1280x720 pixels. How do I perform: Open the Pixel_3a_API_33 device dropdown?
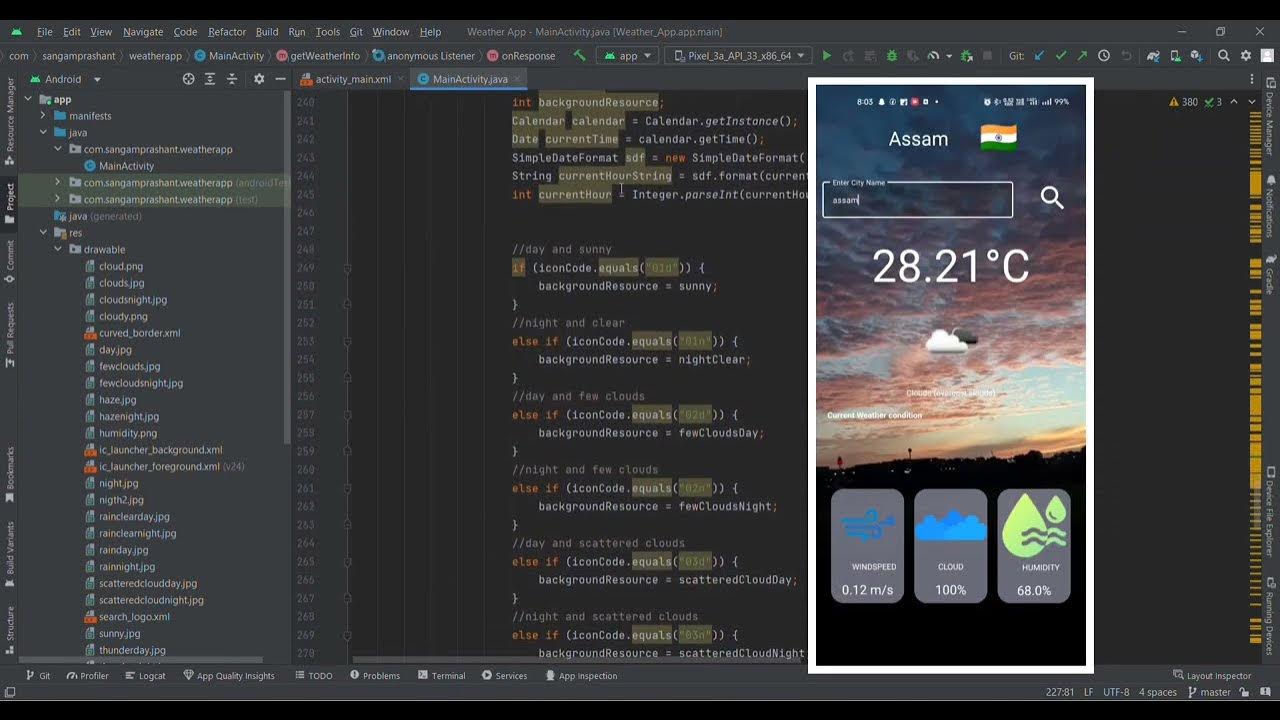pos(738,56)
